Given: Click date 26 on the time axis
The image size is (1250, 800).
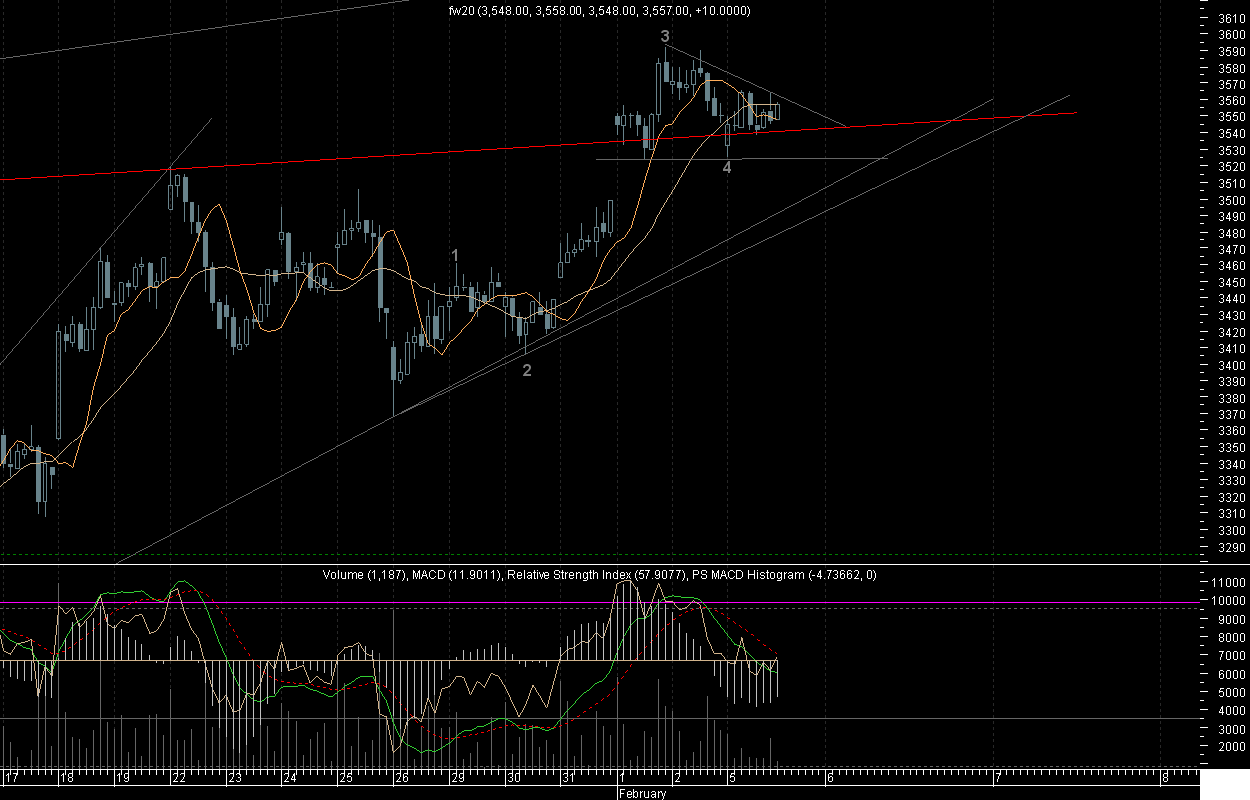Looking at the screenshot, I should (x=401, y=778).
